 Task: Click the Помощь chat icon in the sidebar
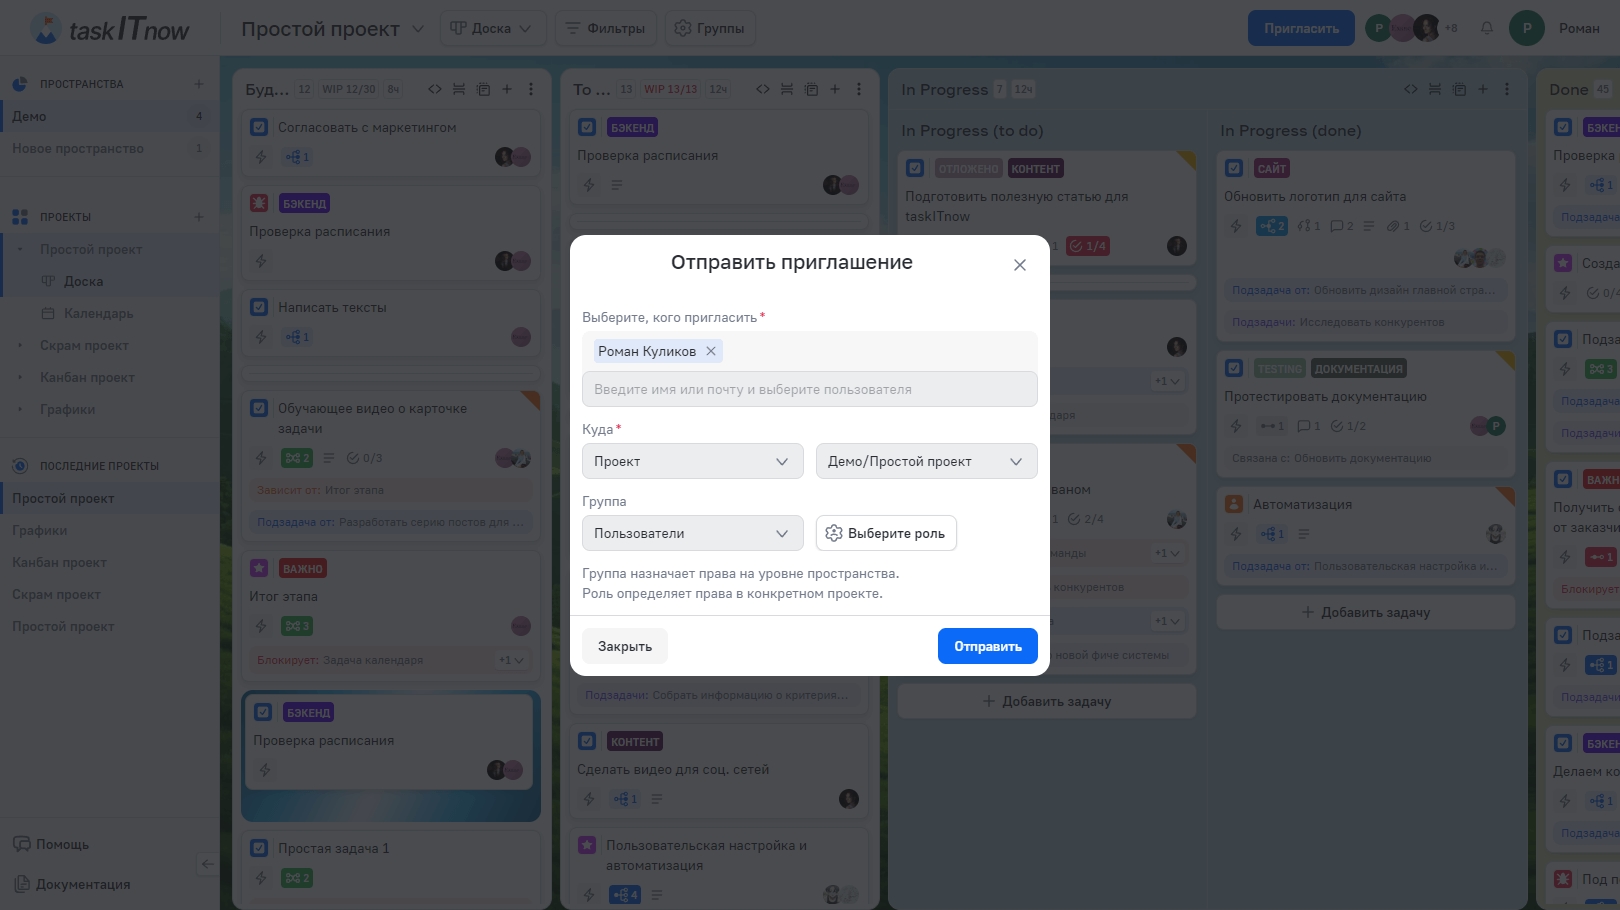coord(22,844)
